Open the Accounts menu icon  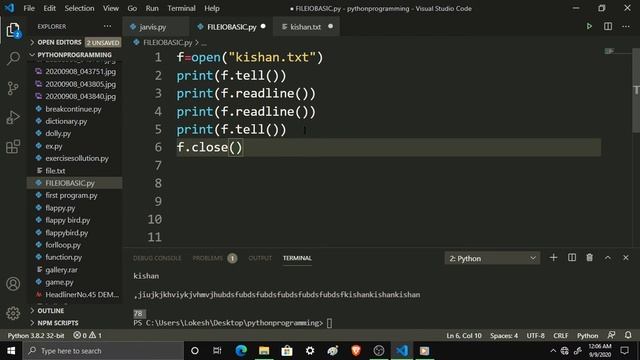[x=13, y=284]
